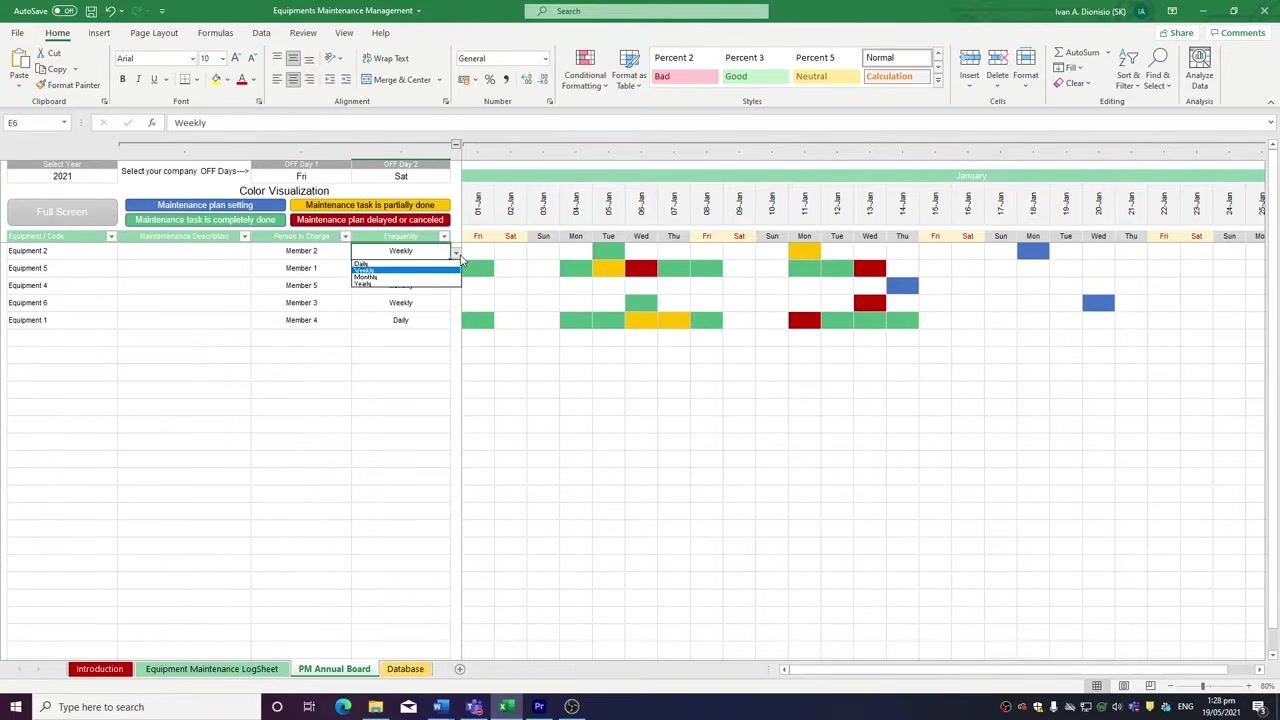Apply underline formatting with U
Screen dimensions: 1280x720
(154, 80)
